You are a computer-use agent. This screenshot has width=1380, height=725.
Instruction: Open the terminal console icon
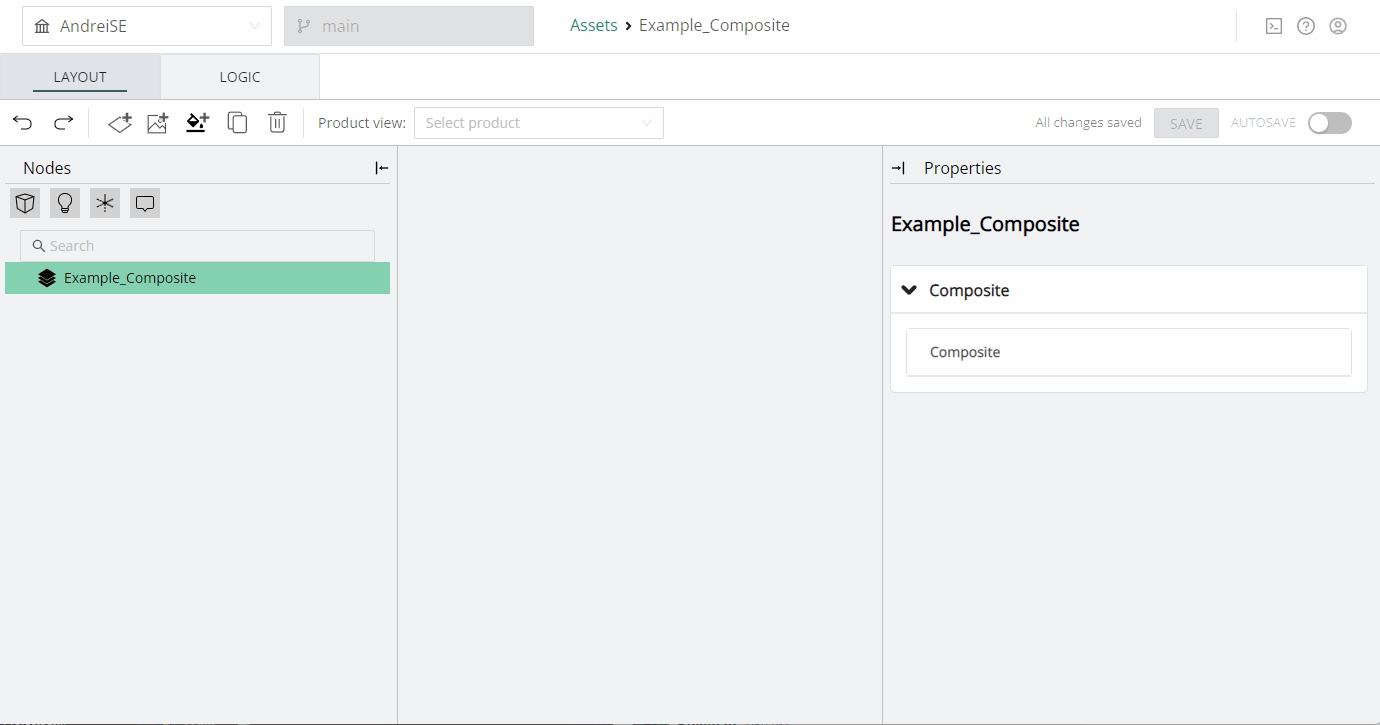[x=1273, y=27]
